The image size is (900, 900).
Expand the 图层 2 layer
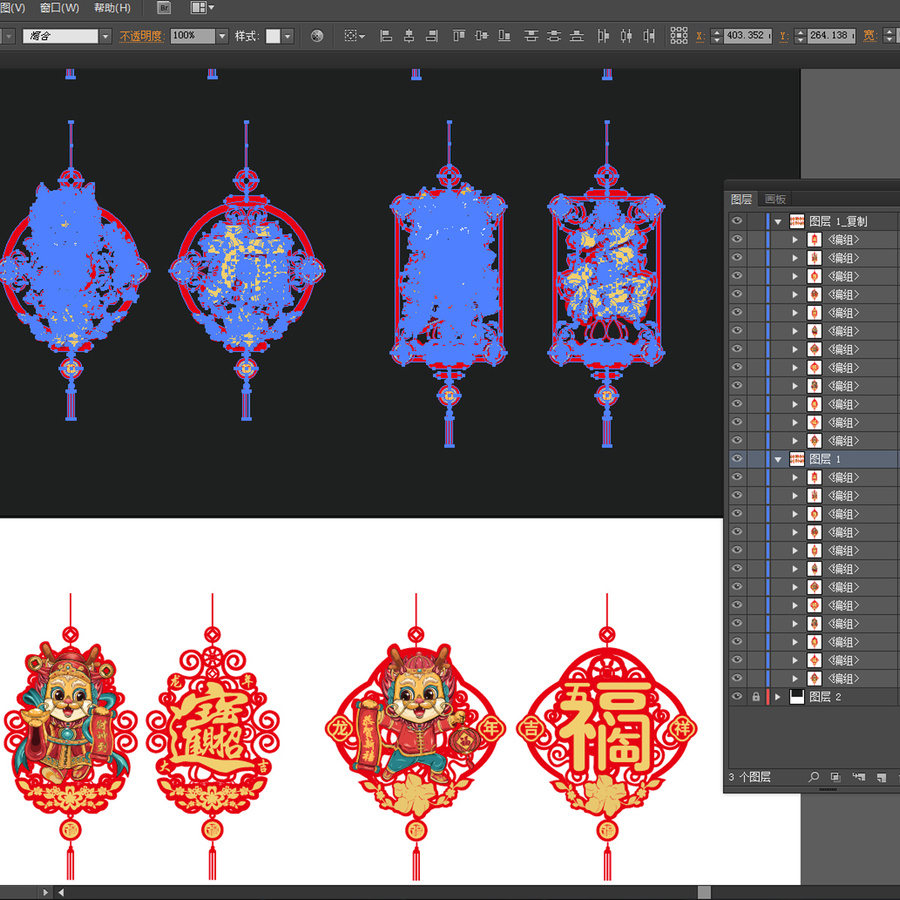(x=778, y=697)
